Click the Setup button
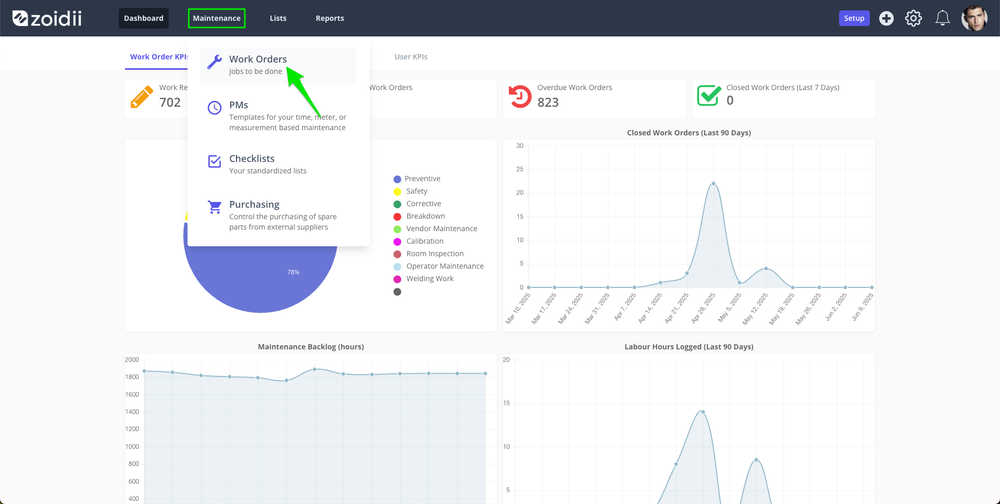 coord(854,19)
